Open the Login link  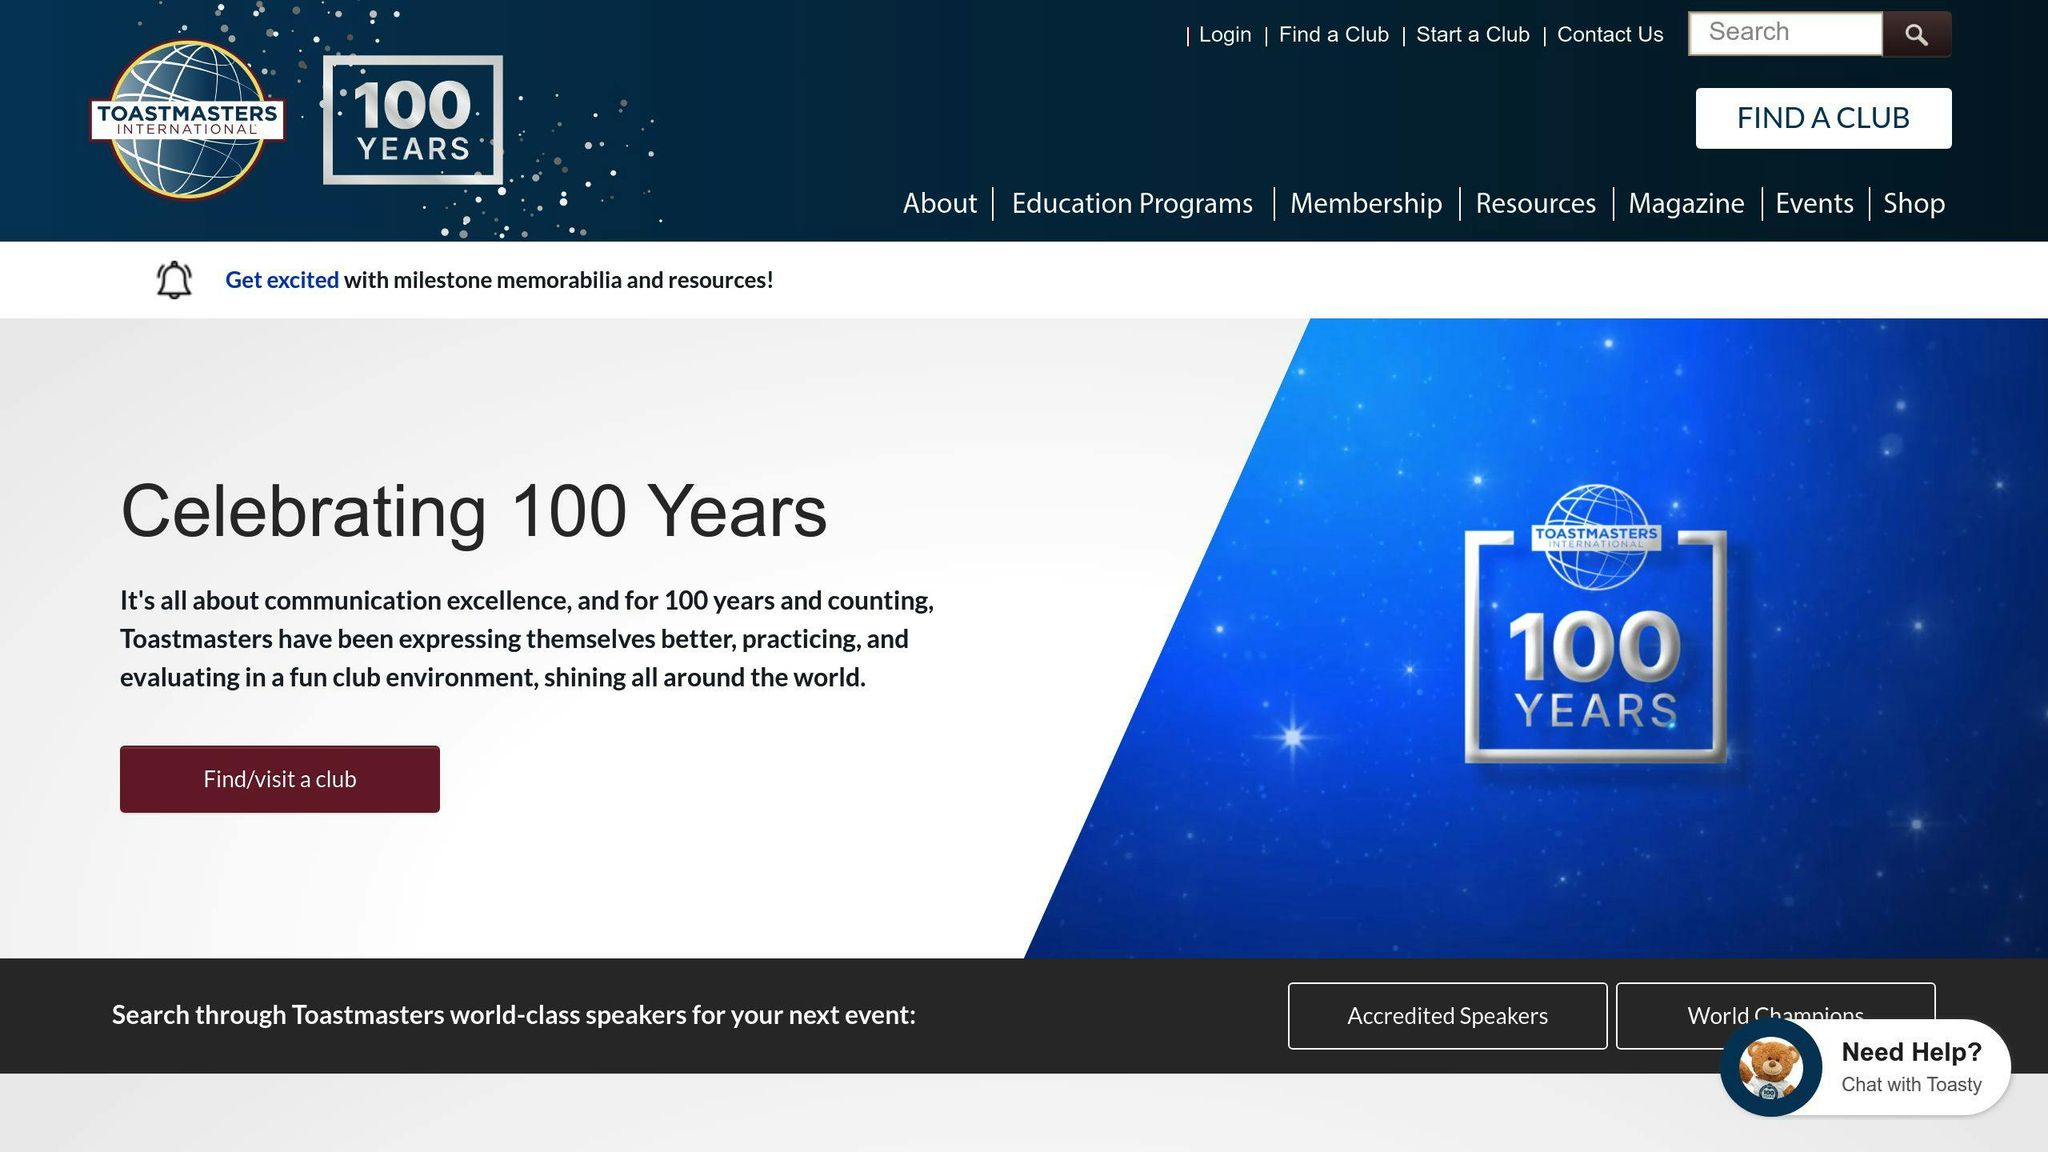tap(1225, 35)
